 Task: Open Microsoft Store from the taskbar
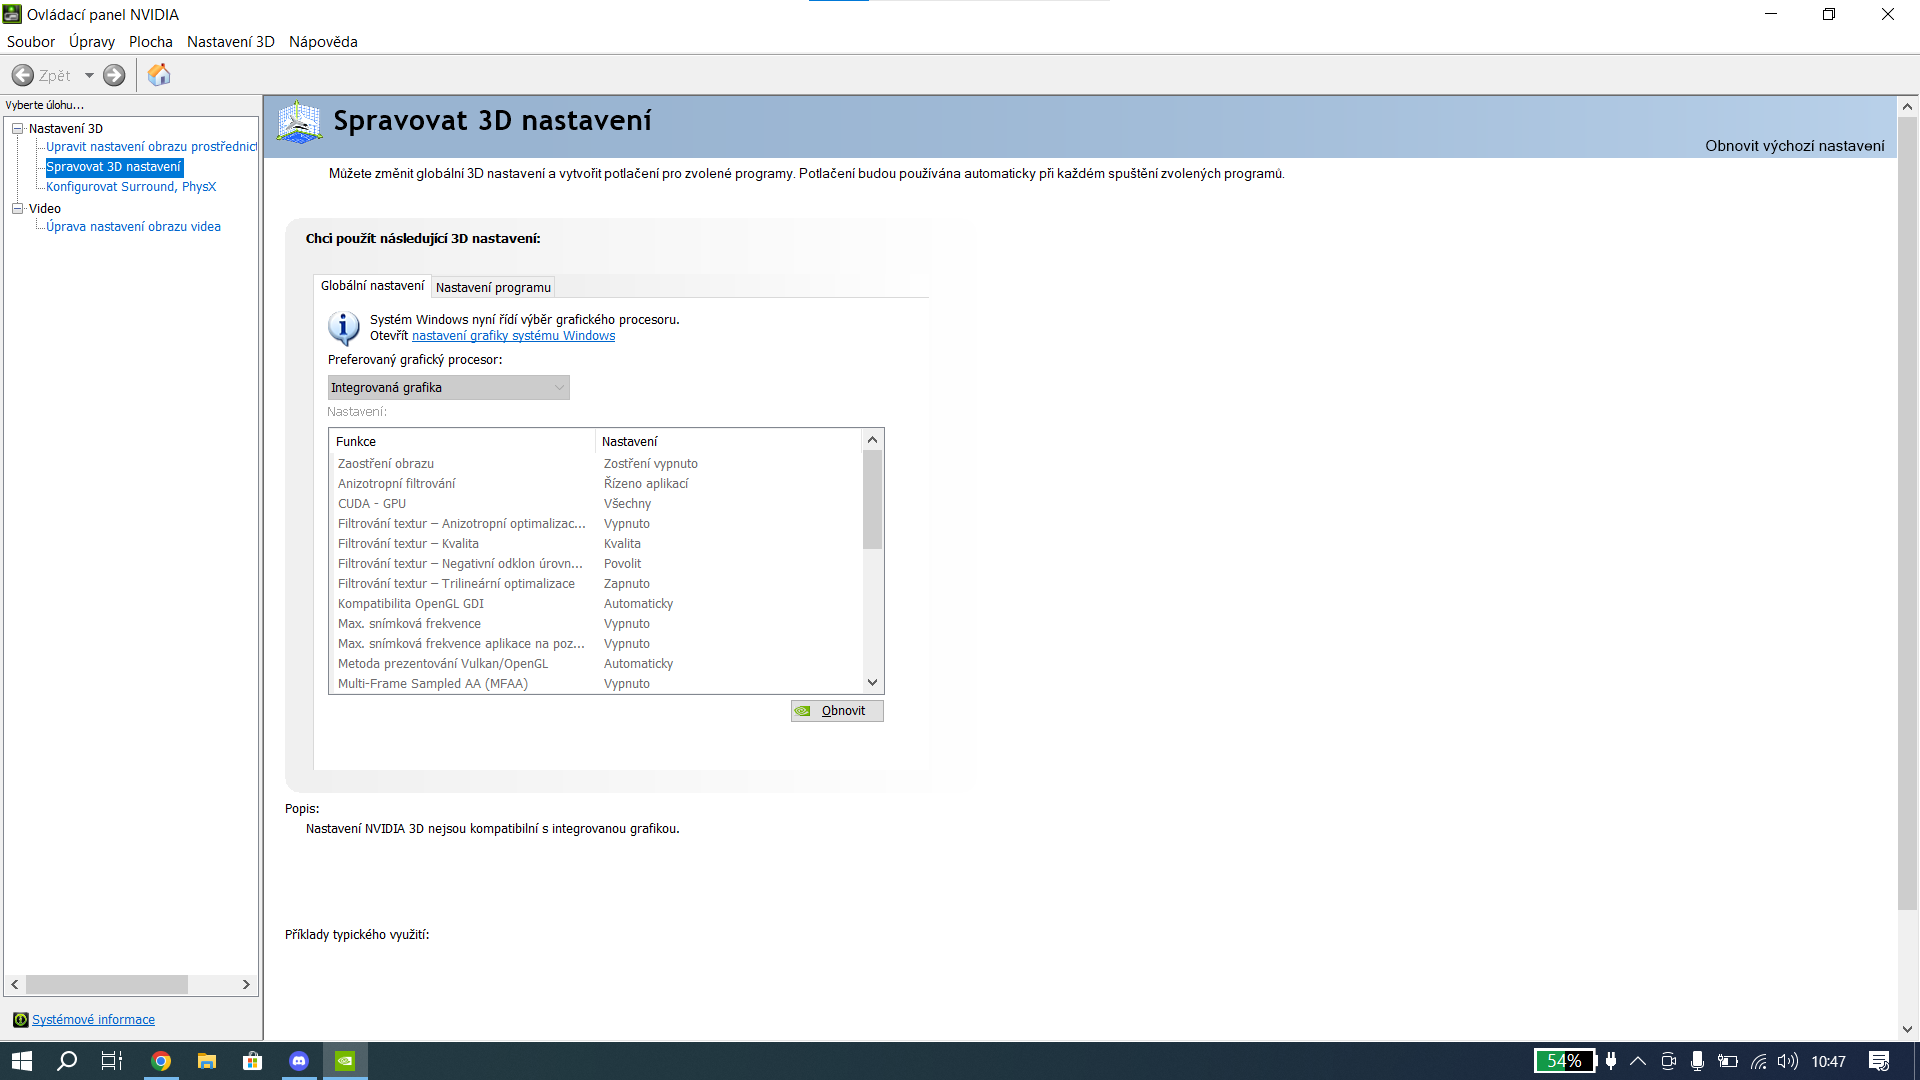pyautogui.click(x=253, y=1061)
